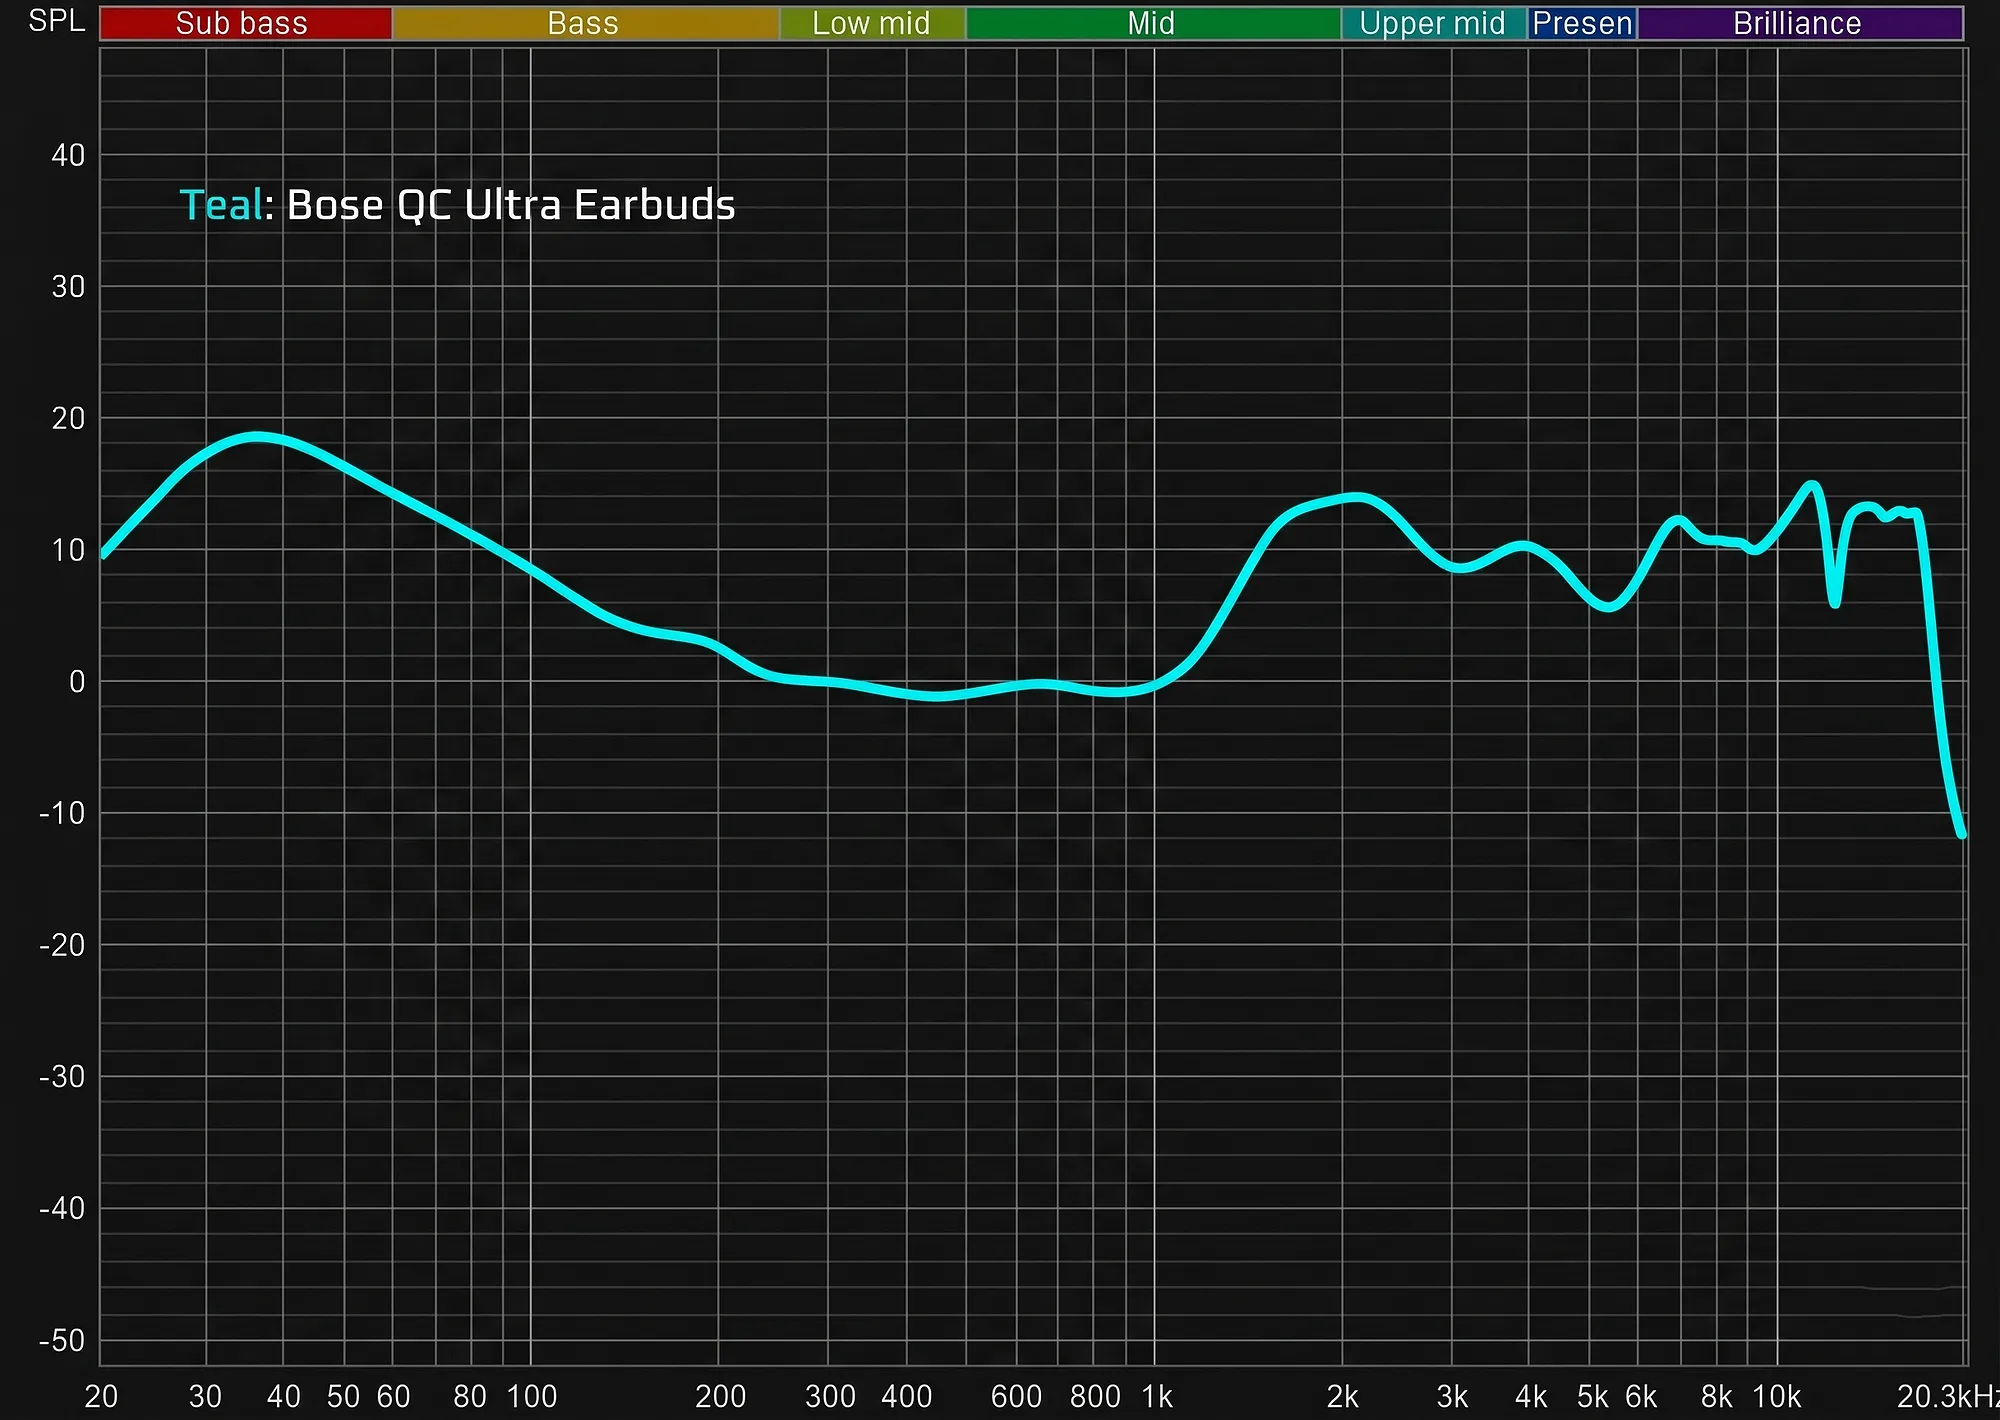Click the Upper mid band label
This screenshot has width=2000, height=1420.
[x=1434, y=23]
